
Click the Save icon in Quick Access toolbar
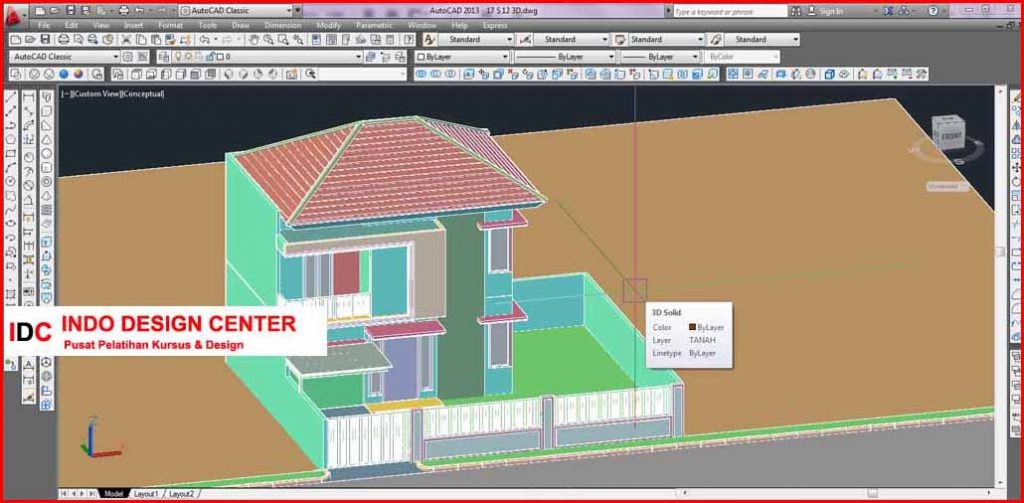[71, 10]
